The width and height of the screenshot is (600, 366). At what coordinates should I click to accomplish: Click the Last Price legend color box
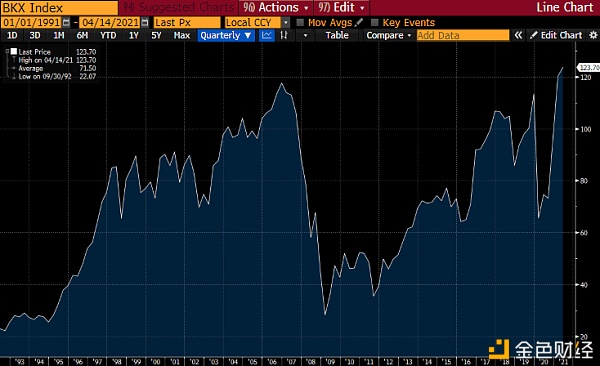click(14, 51)
